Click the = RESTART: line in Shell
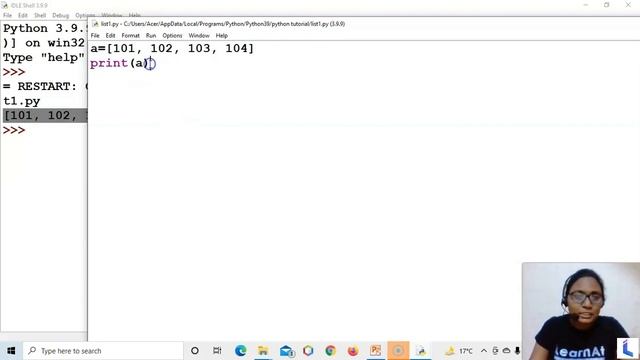This screenshot has height=360, width=640. [x=45, y=87]
